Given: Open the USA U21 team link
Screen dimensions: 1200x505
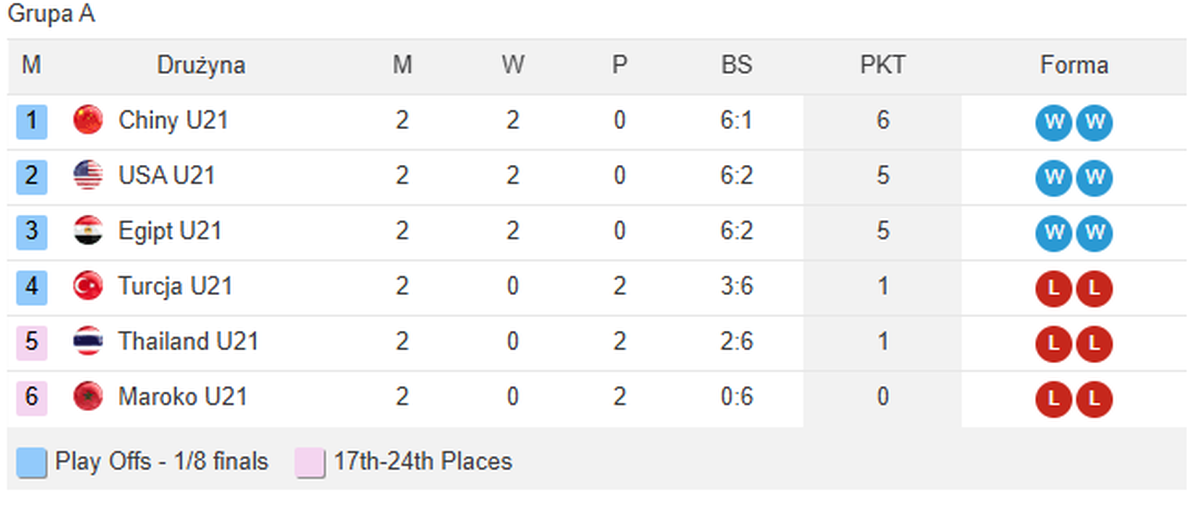Looking at the screenshot, I should [x=166, y=176].
